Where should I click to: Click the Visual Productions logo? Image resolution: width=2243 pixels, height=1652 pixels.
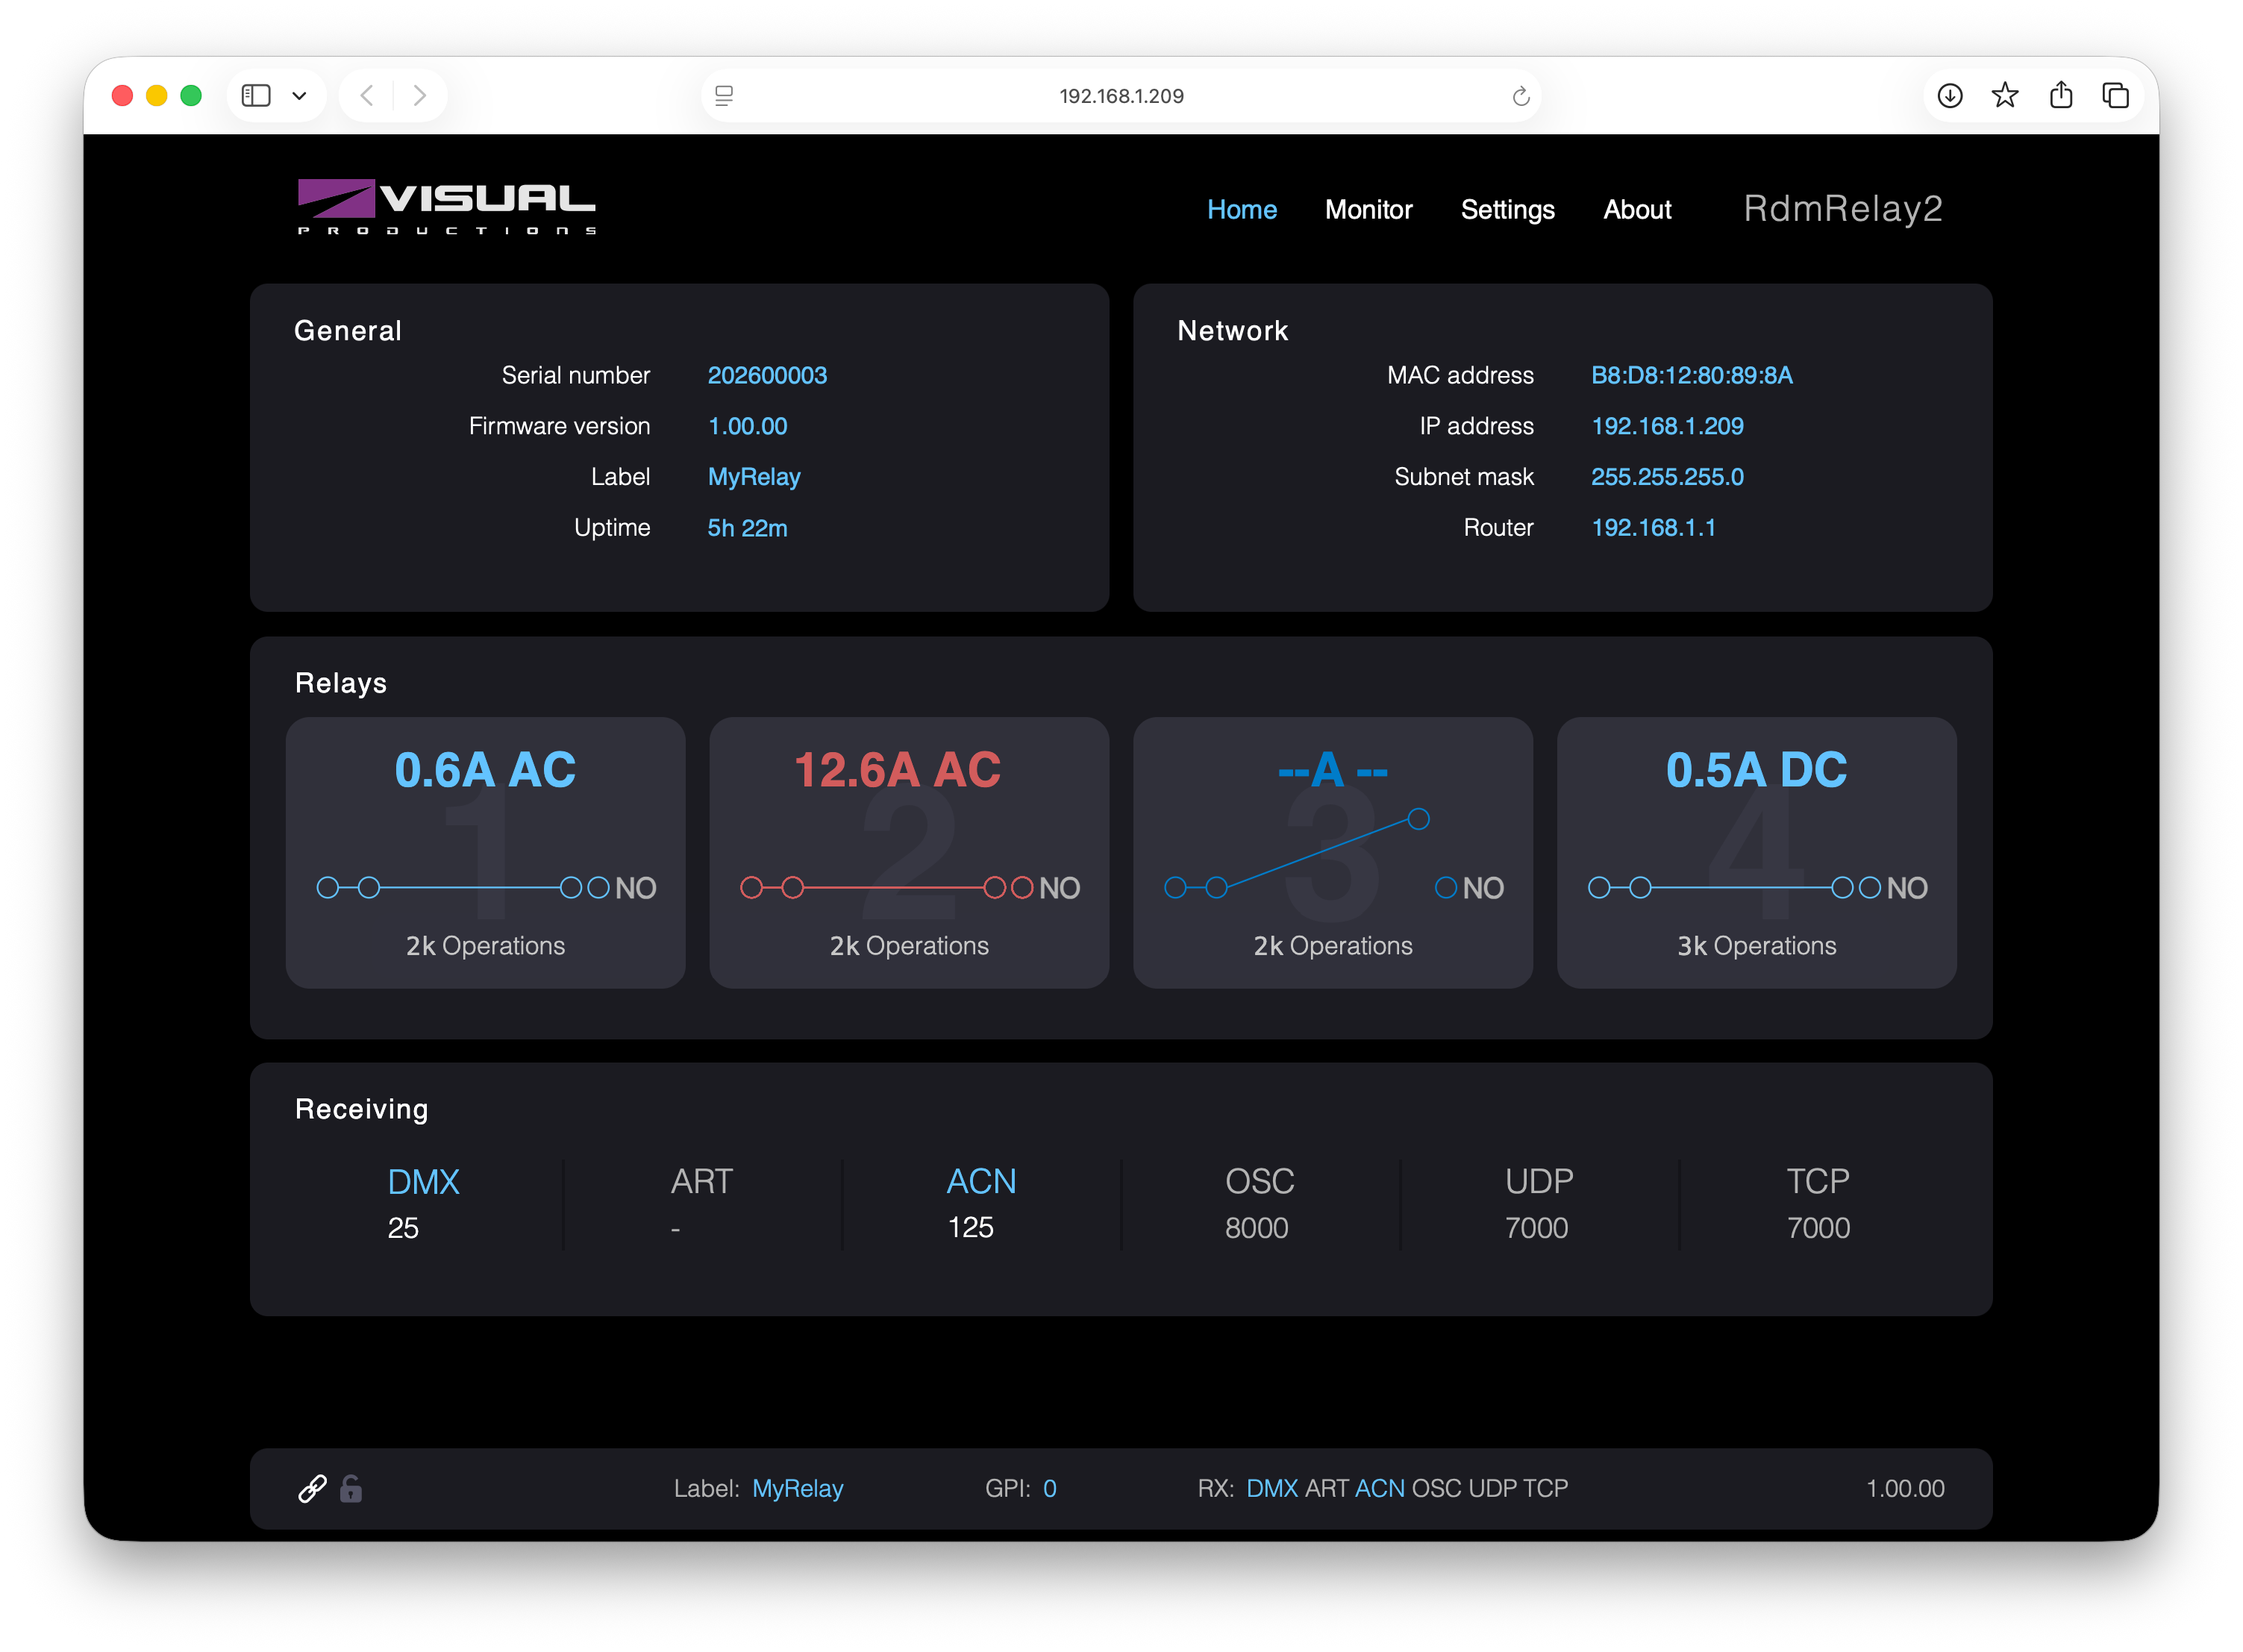(446, 207)
